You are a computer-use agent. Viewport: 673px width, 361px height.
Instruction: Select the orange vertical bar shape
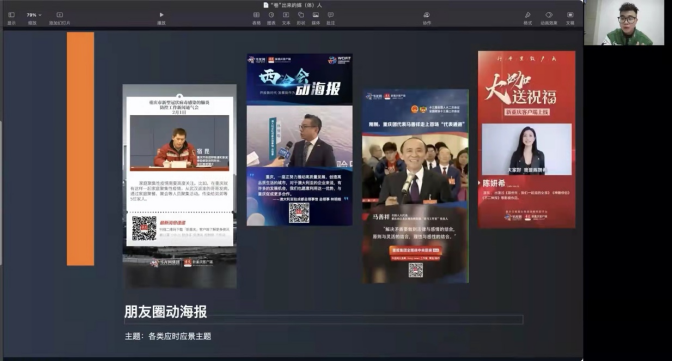tap(80, 149)
